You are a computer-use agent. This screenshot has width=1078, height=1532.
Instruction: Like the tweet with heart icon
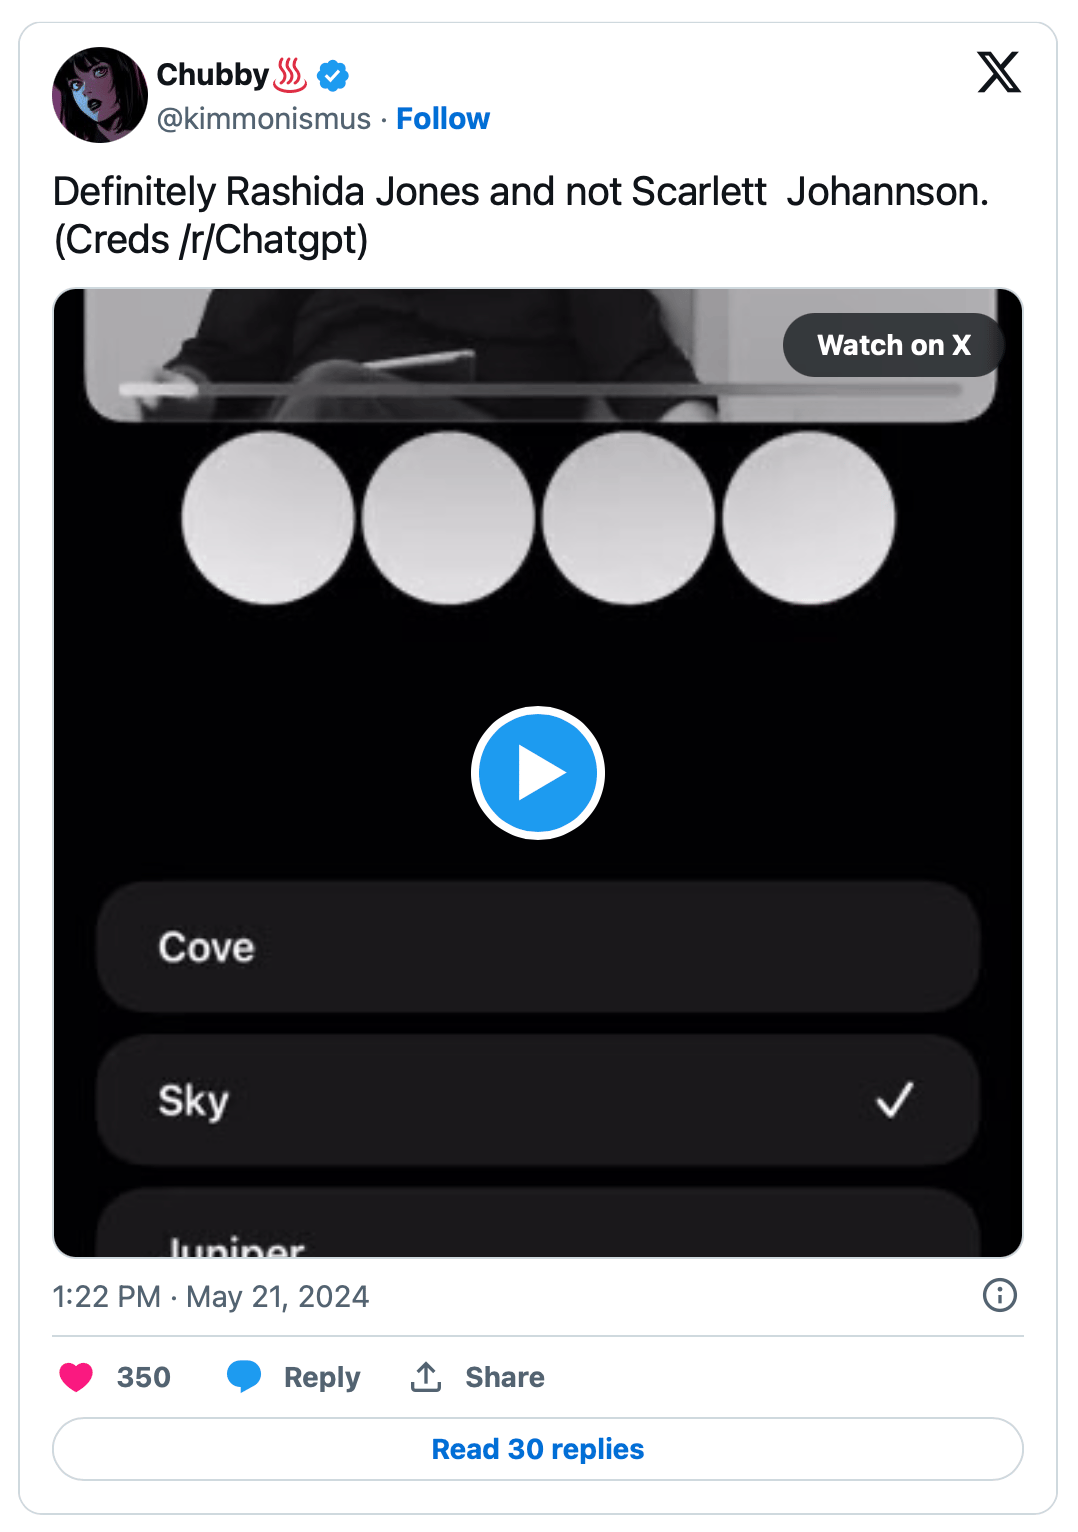76,1377
